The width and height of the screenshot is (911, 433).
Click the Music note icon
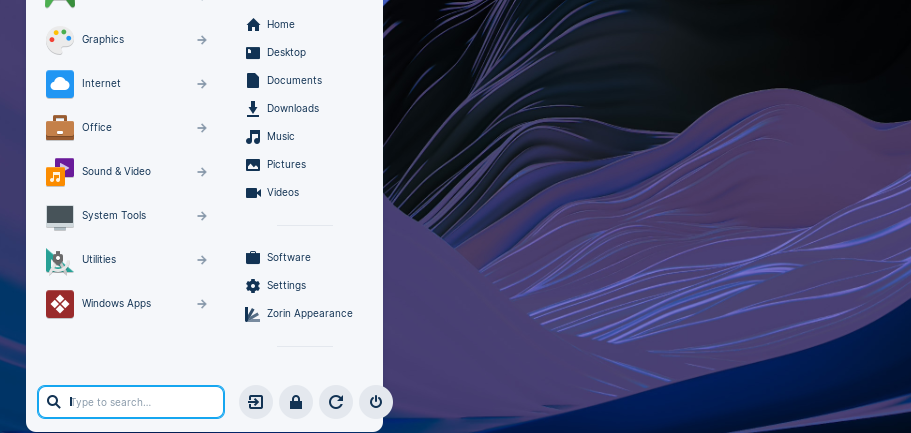coord(253,137)
